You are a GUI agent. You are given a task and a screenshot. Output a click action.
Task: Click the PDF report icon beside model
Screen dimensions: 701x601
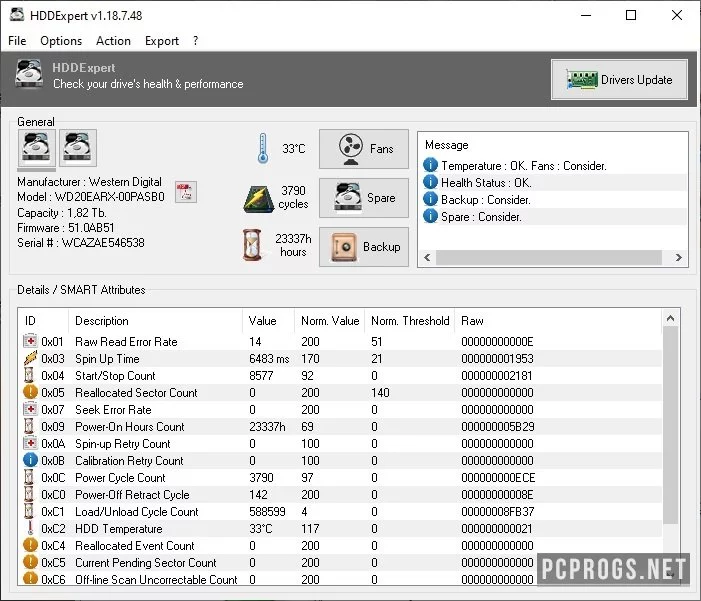(186, 192)
